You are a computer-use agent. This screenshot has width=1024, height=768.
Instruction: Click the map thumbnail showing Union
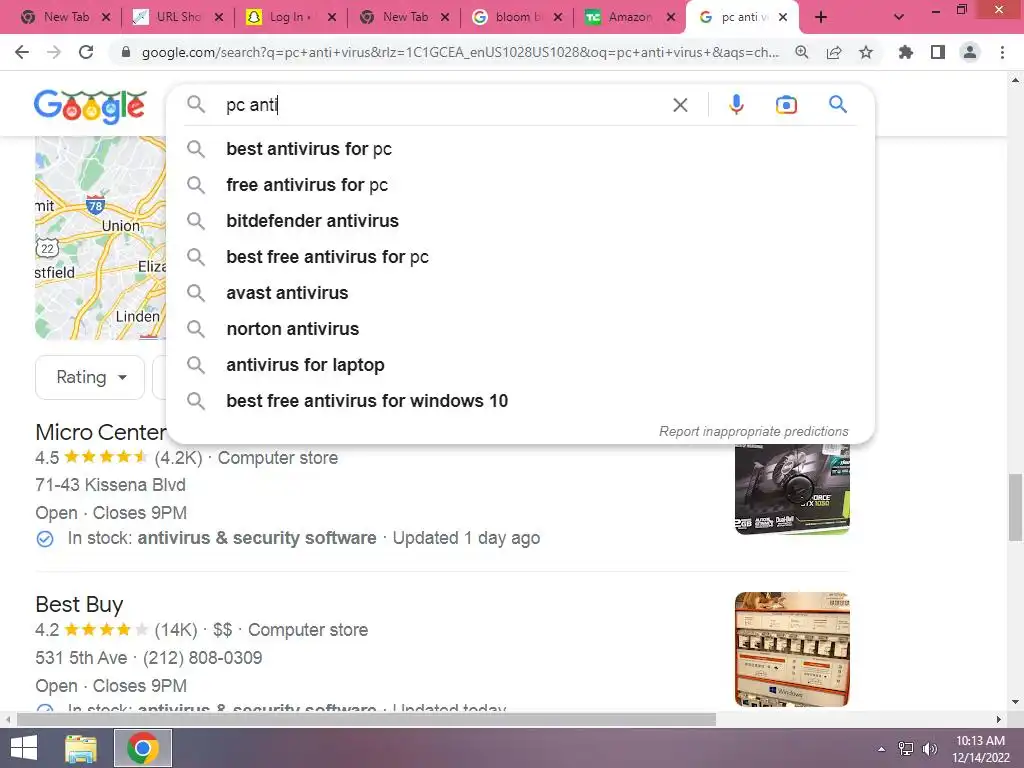point(100,238)
